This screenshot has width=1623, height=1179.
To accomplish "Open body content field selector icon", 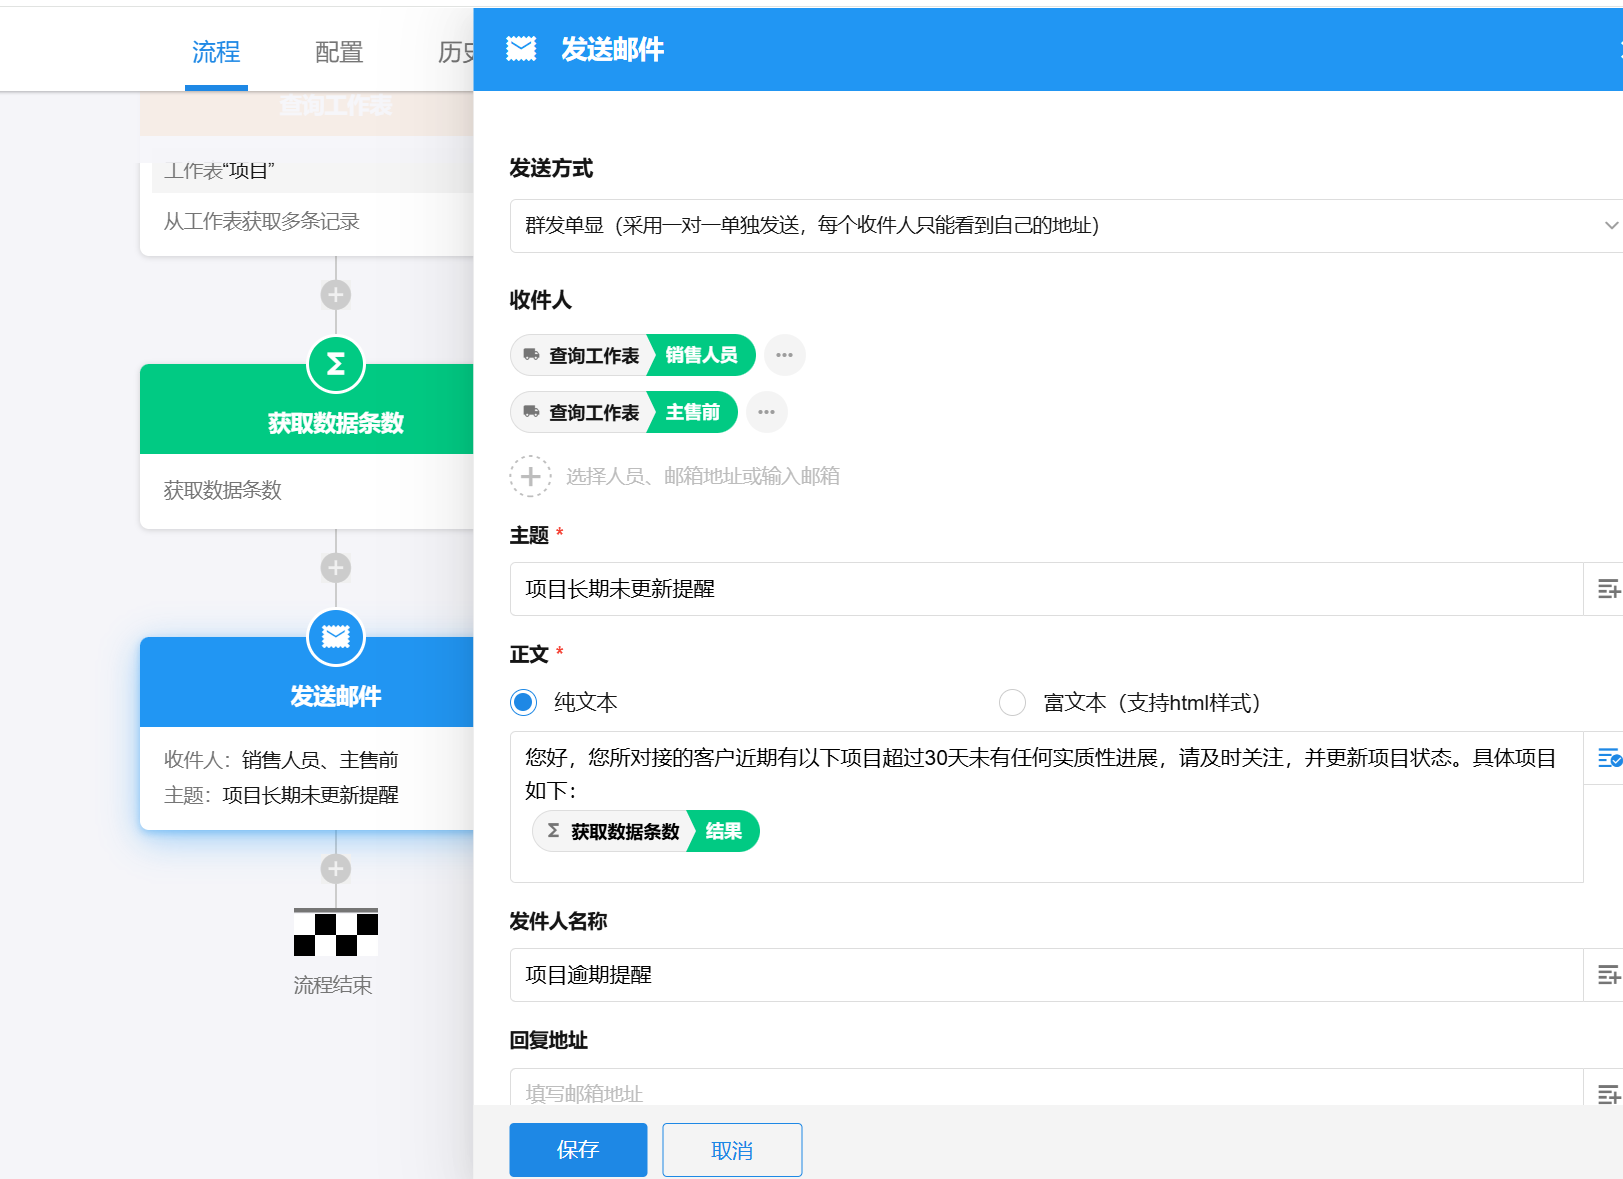I will click(1608, 758).
